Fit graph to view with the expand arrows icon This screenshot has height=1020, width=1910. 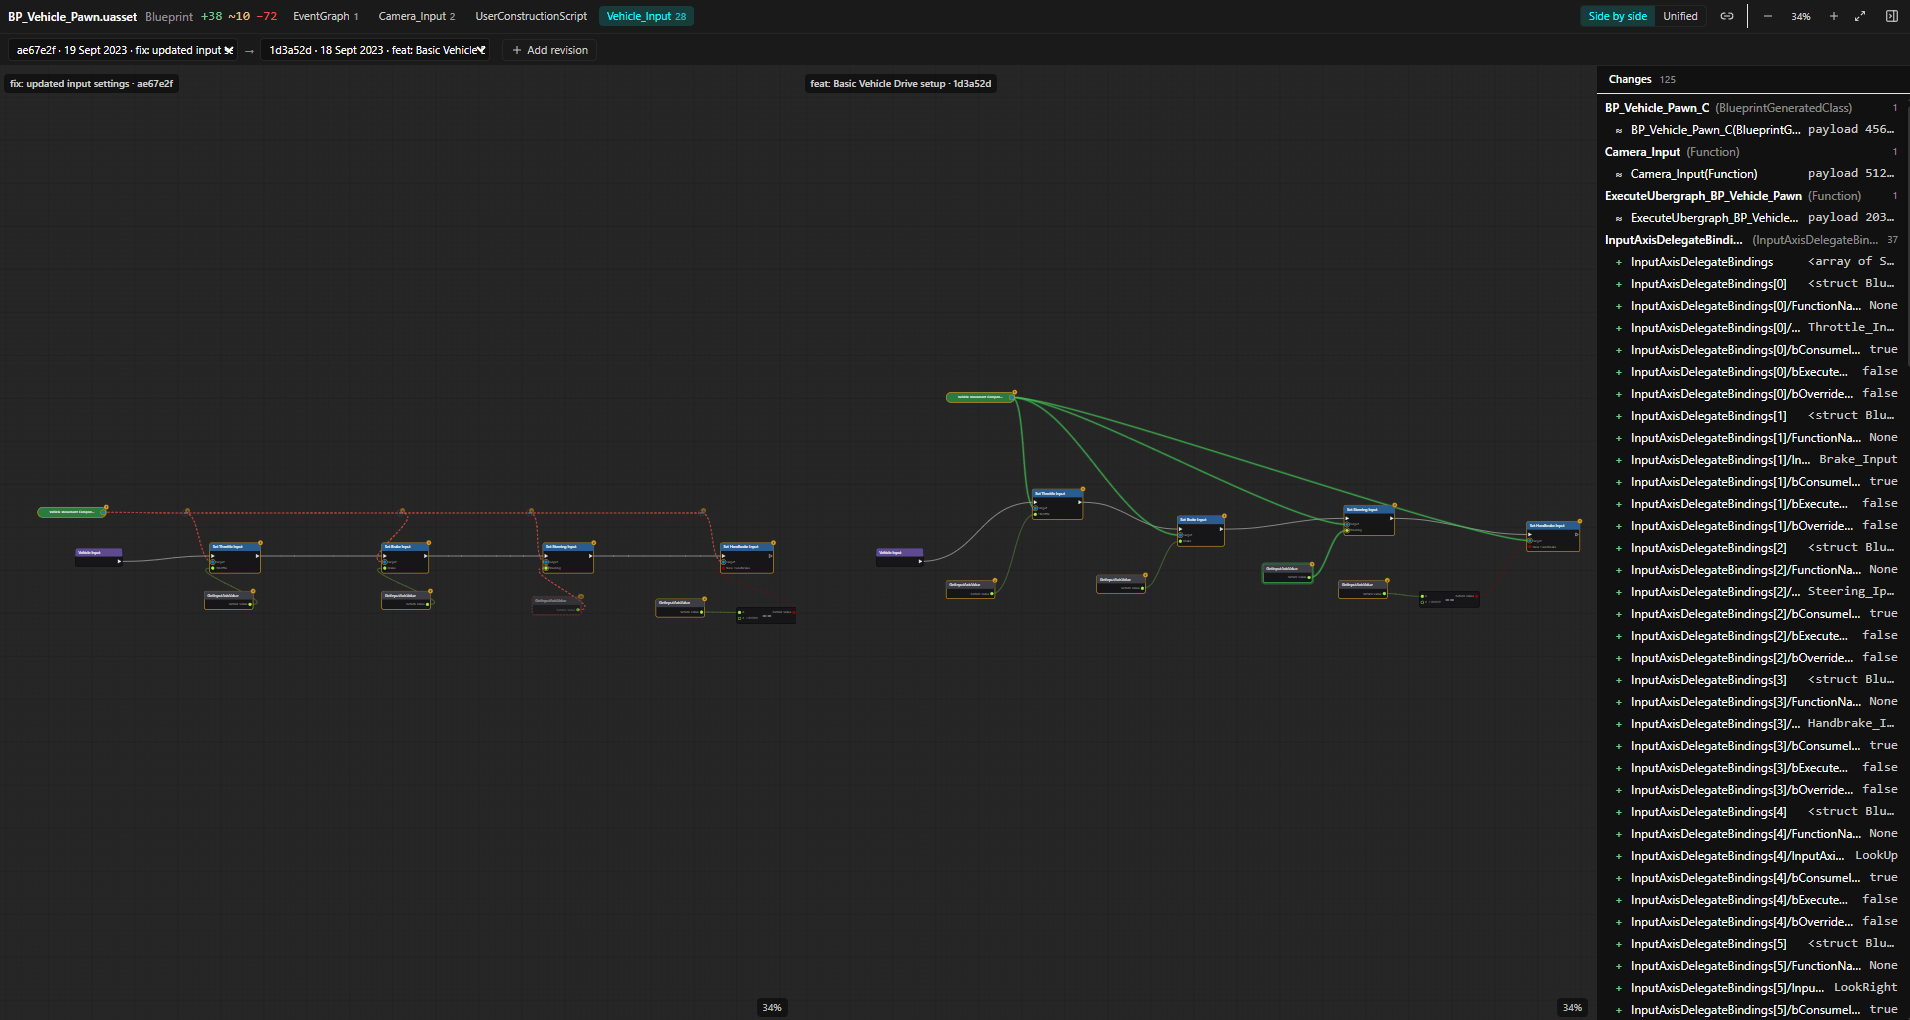[1860, 16]
